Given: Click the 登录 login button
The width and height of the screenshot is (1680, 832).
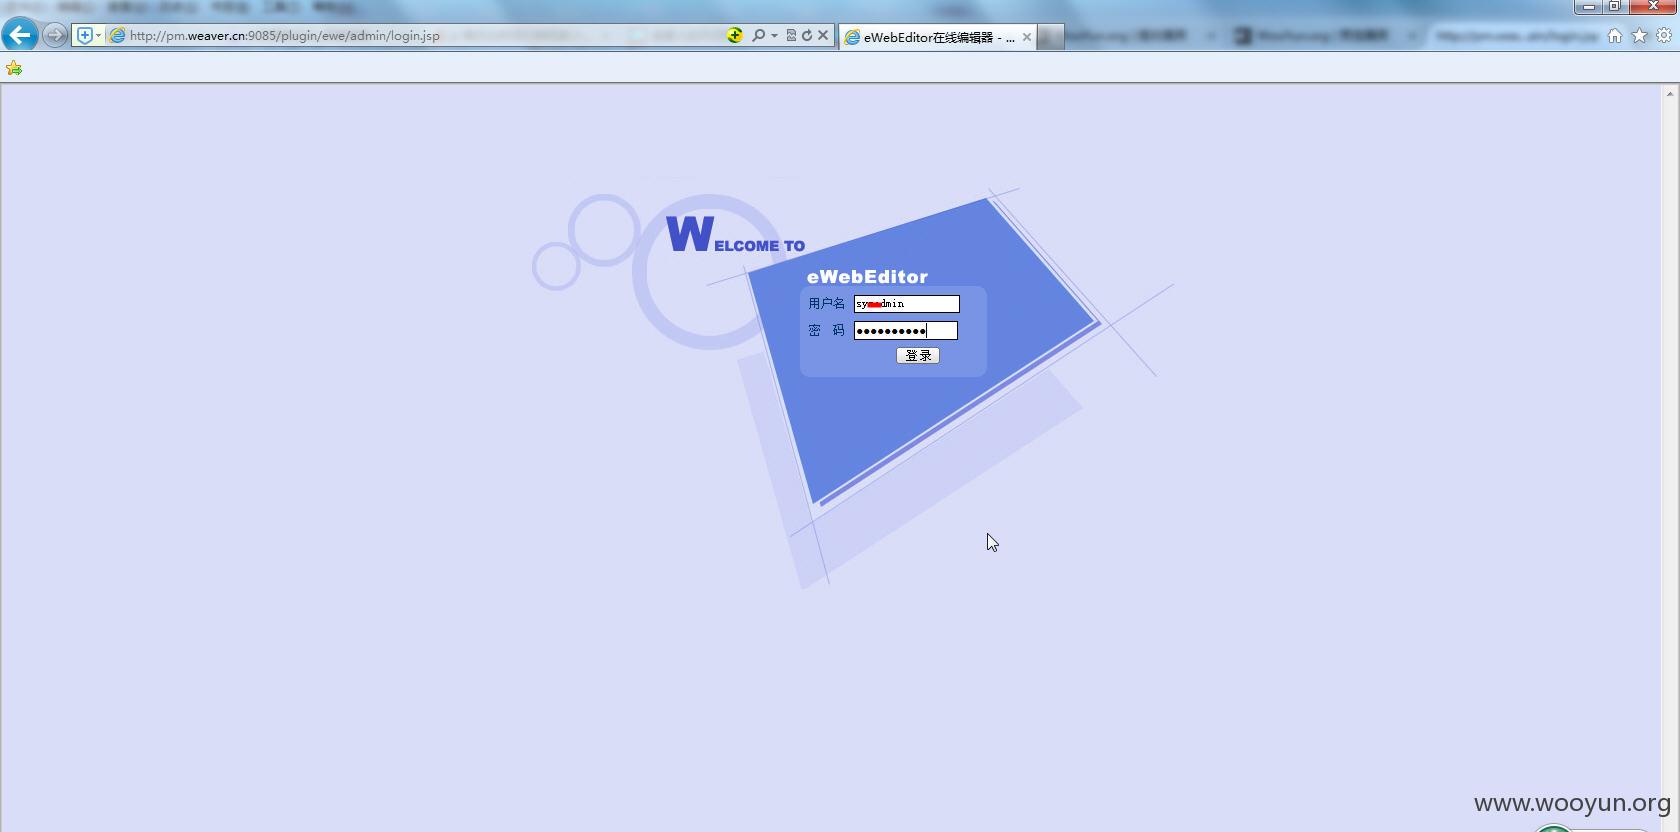Looking at the screenshot, I should 918,355.
